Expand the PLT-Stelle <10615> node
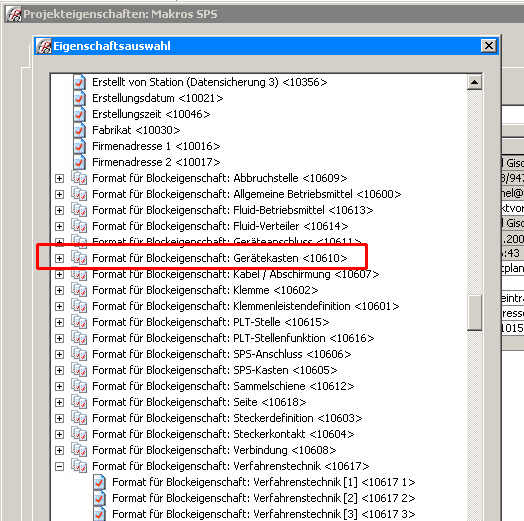 (59, 322)
